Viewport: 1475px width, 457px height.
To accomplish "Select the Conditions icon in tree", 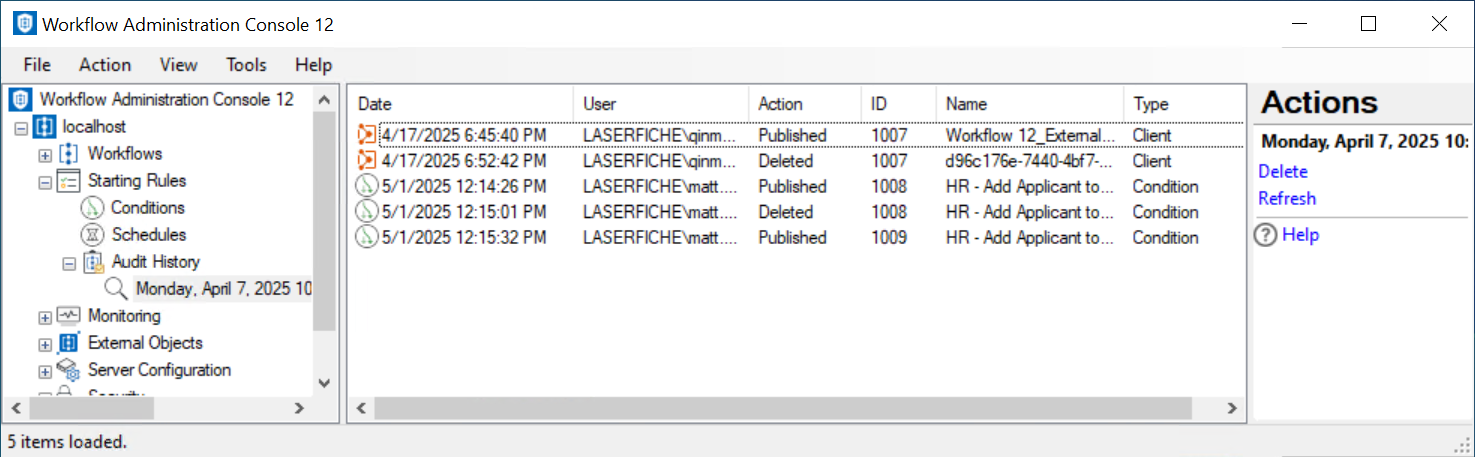I will 93,208.
